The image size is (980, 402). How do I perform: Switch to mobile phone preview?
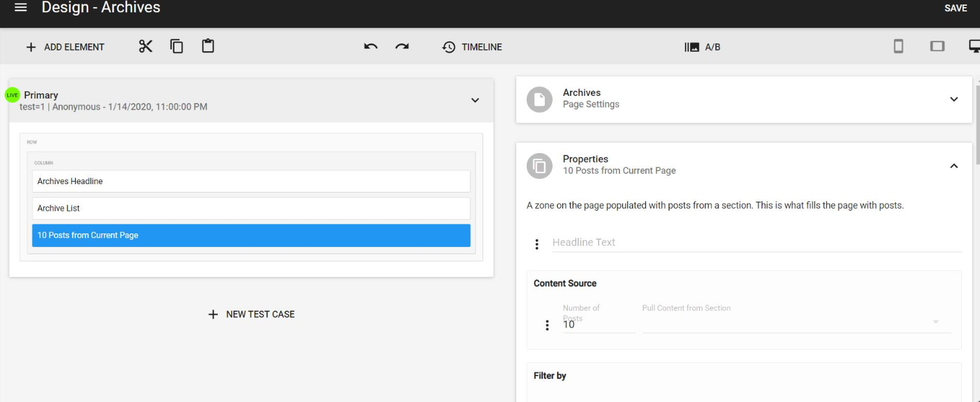pos(898,46)
